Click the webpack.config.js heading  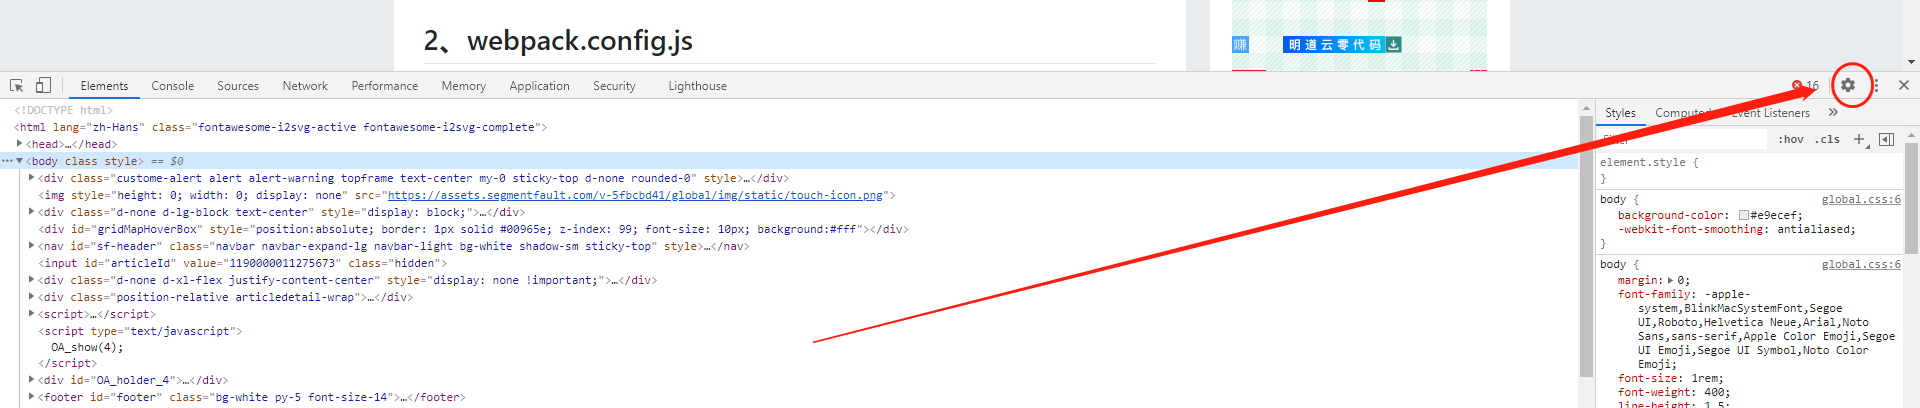[x=558, y=40]
